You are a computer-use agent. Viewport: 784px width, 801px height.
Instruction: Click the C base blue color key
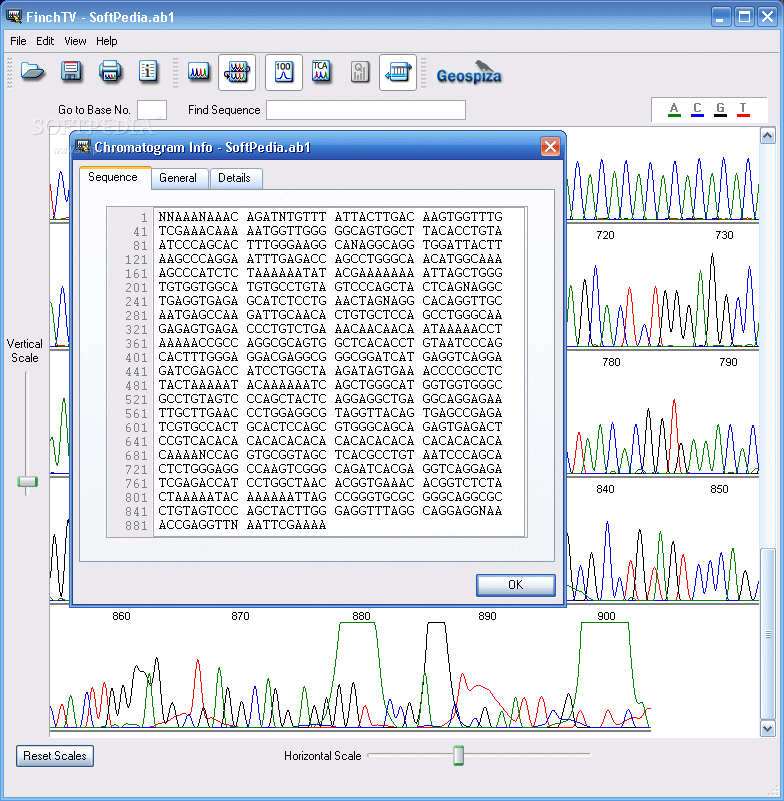[697, 109]
